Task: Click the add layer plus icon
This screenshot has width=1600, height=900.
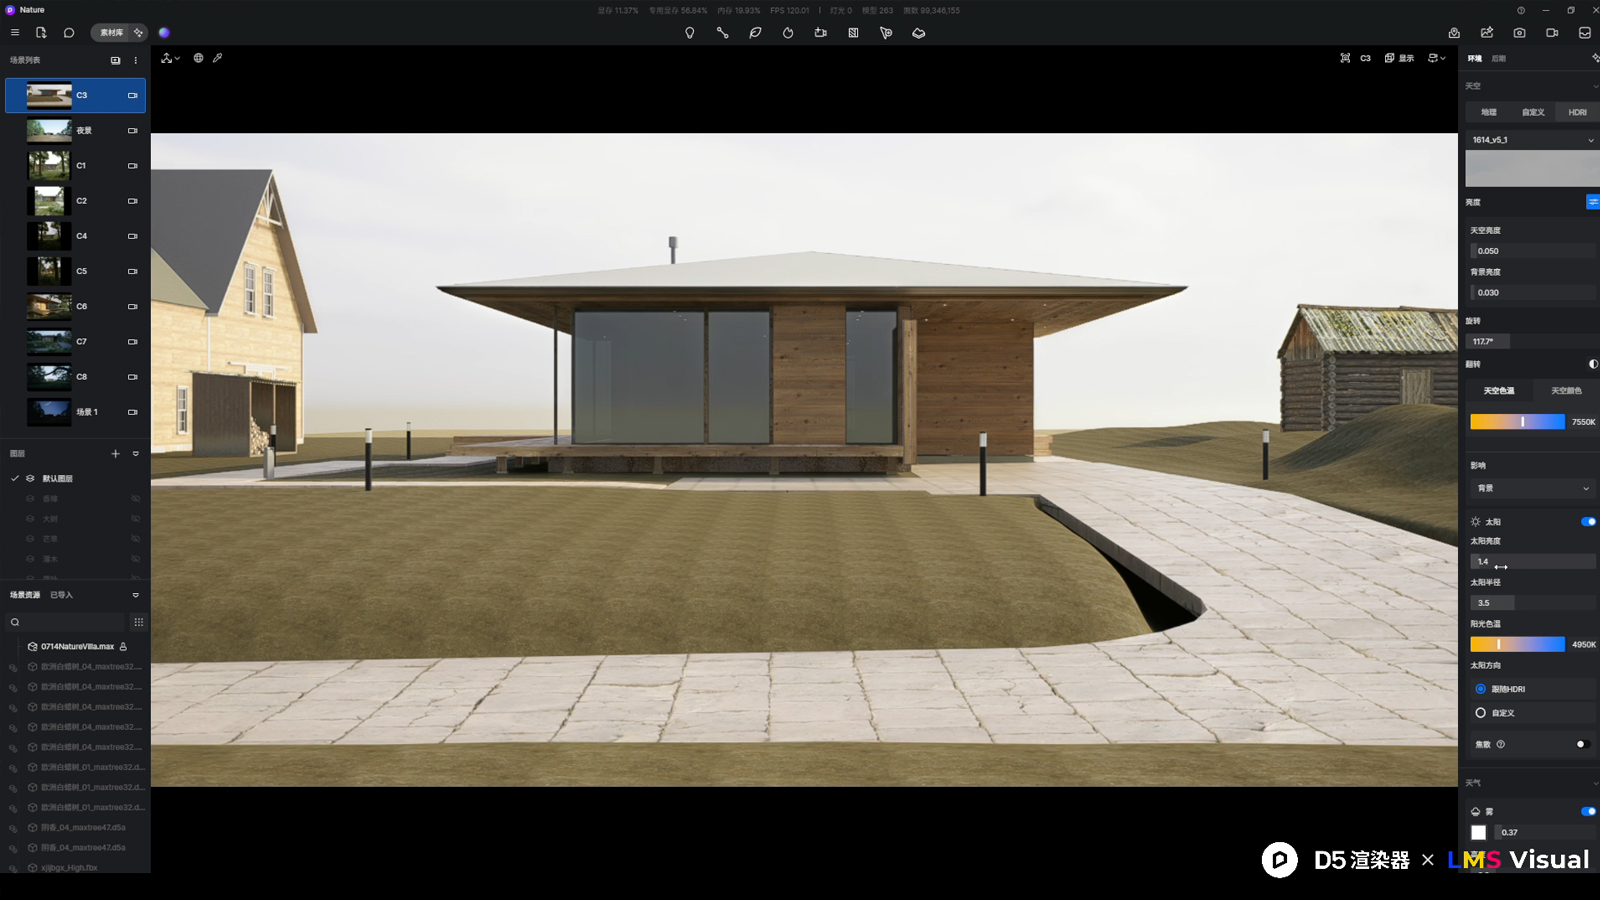Action: tap(115, 454)
